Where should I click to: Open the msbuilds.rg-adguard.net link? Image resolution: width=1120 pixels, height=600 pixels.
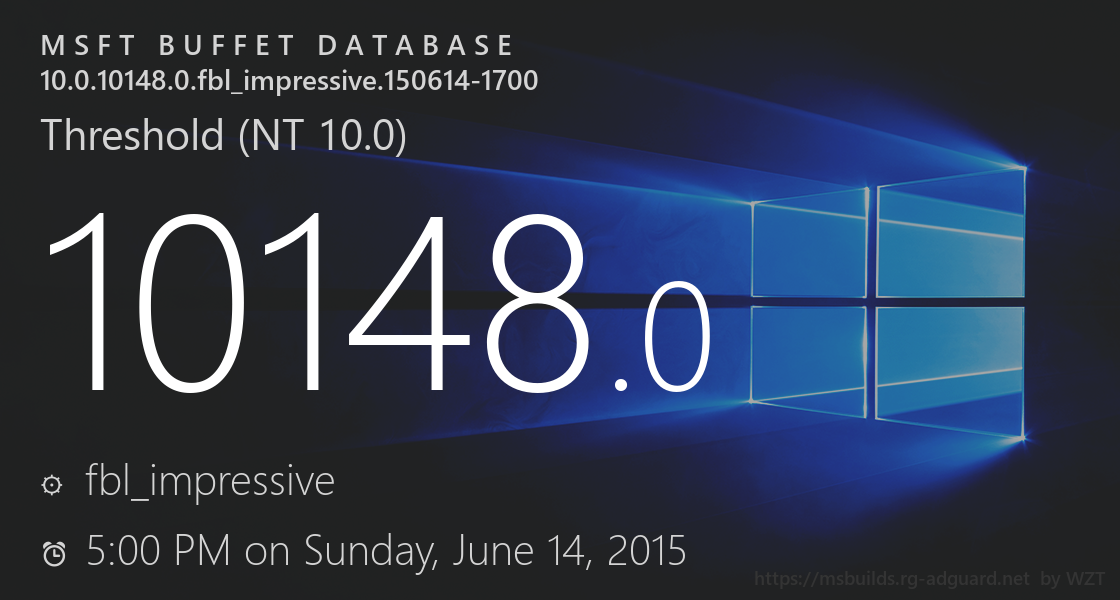pos(891,579)
